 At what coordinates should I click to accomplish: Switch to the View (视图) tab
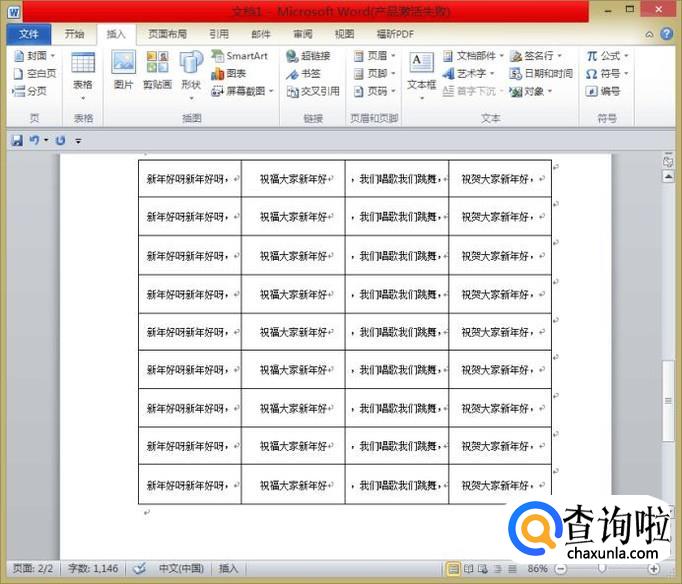[x=344, y=34]
